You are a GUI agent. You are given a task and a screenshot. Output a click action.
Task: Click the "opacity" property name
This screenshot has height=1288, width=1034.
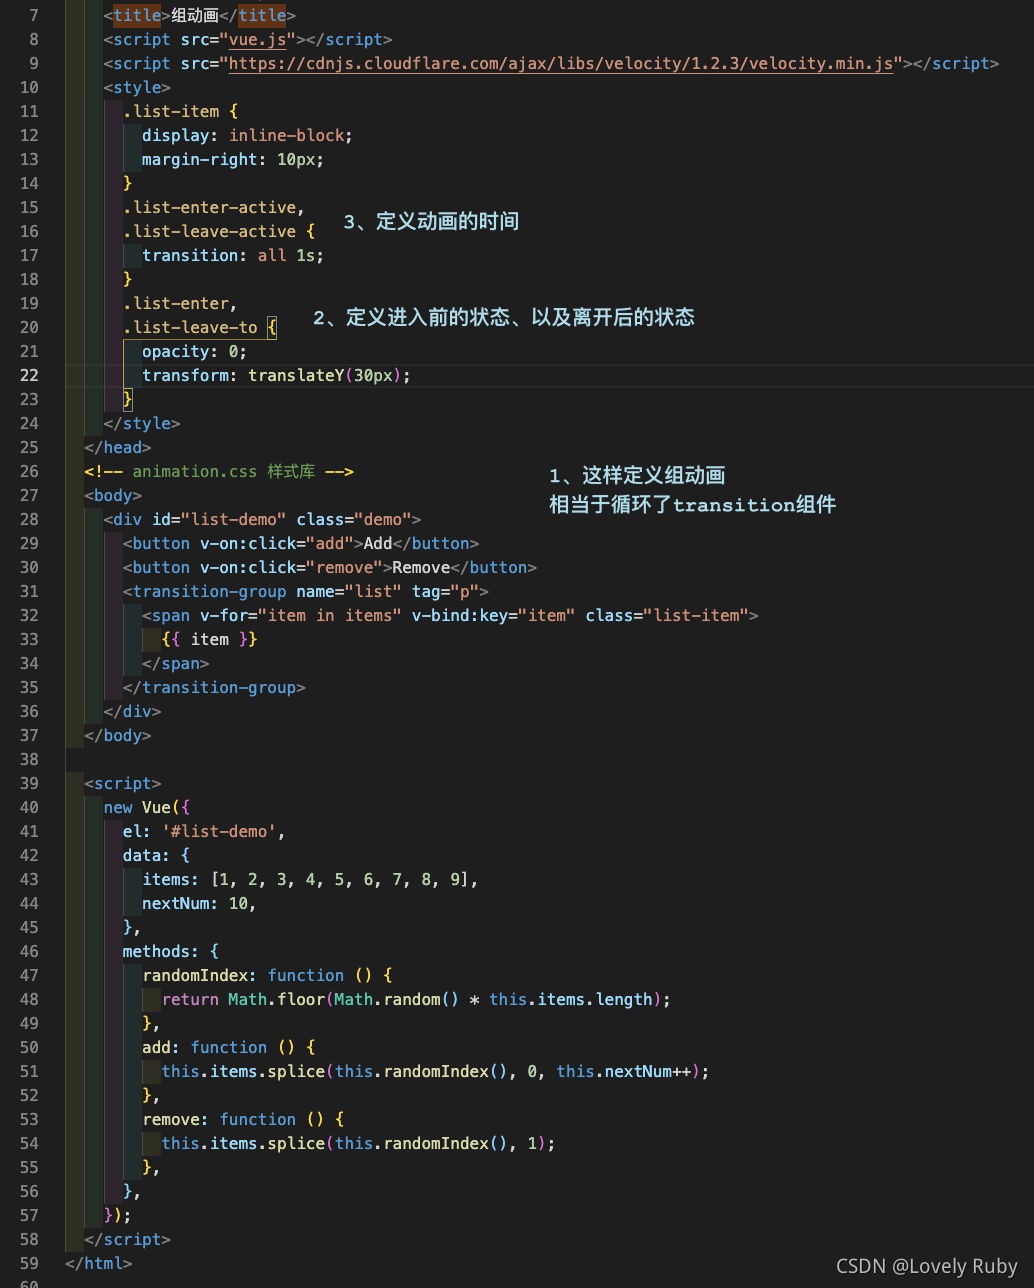[176, 351]
